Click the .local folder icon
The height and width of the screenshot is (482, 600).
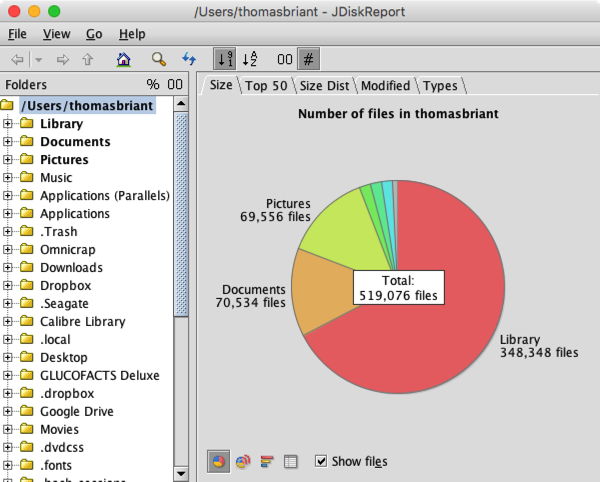(26, 339)
